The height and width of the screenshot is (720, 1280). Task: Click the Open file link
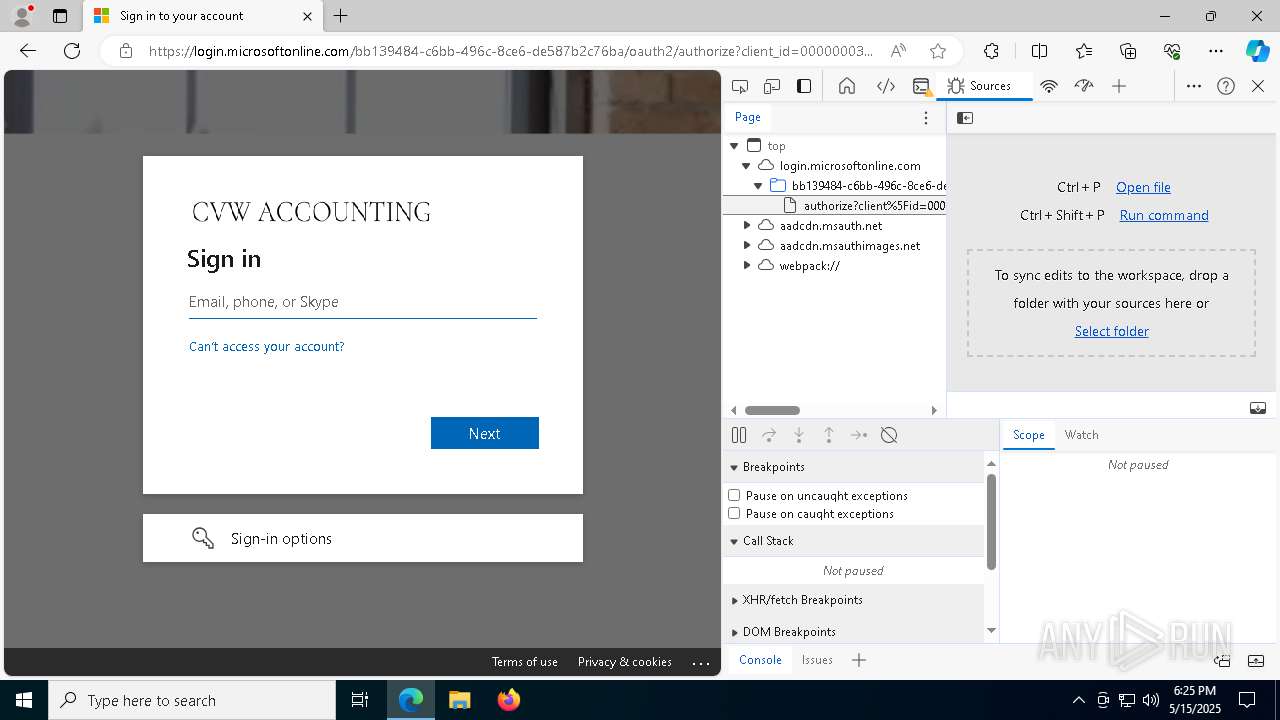[x=1143, y=187]
